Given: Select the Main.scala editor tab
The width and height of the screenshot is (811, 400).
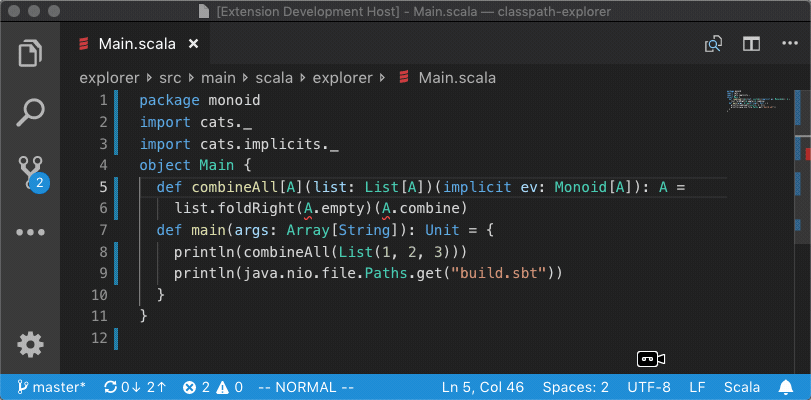Looking at the screenshot, I should [136, 44].
